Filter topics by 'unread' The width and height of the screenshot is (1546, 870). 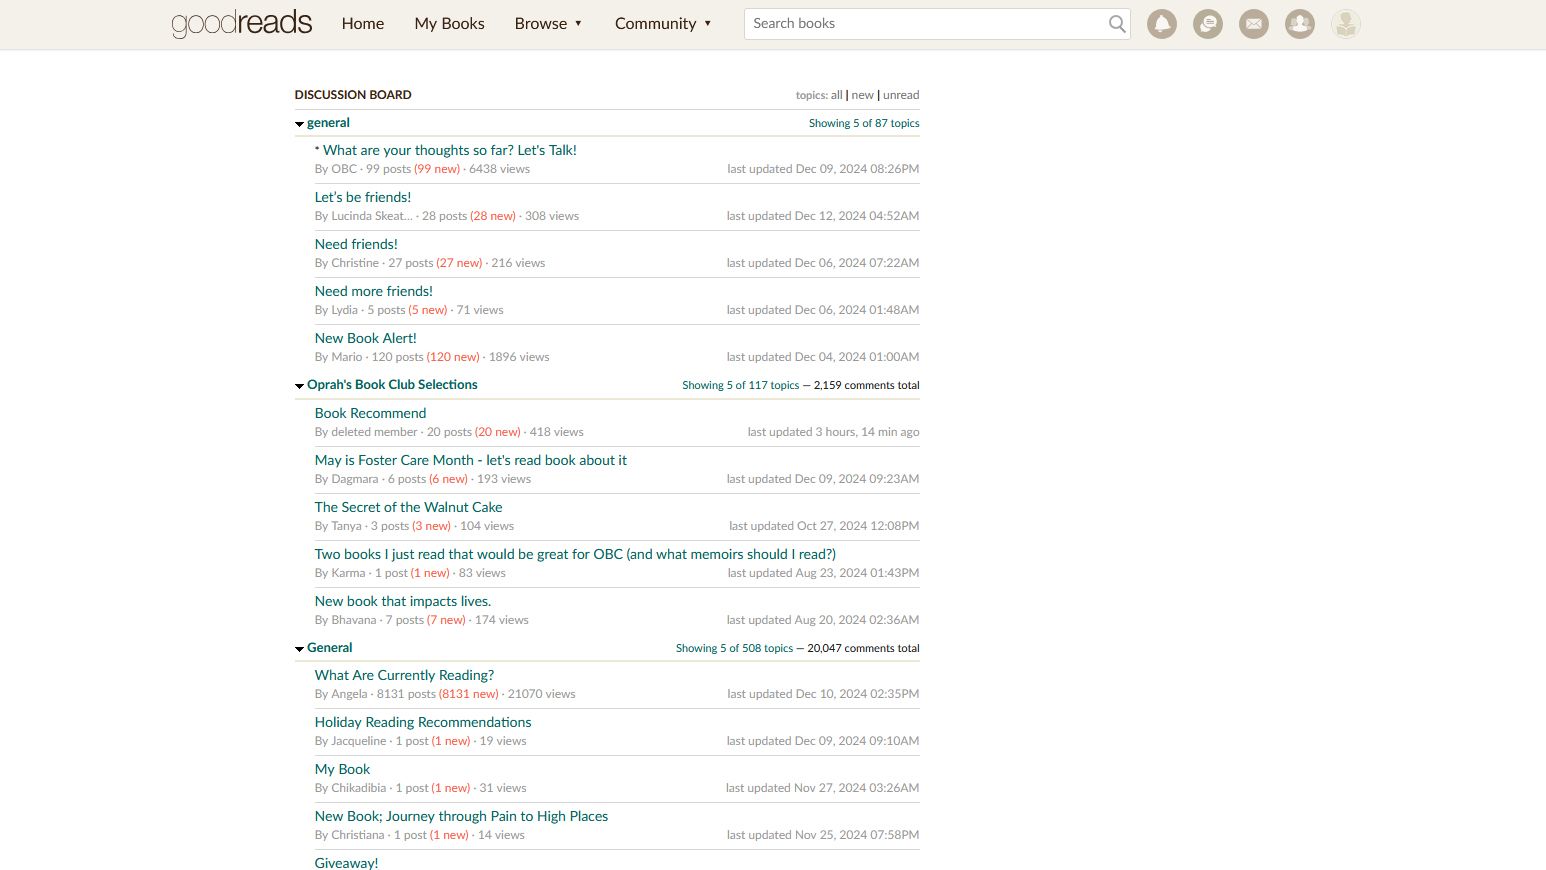coord(901,95)
